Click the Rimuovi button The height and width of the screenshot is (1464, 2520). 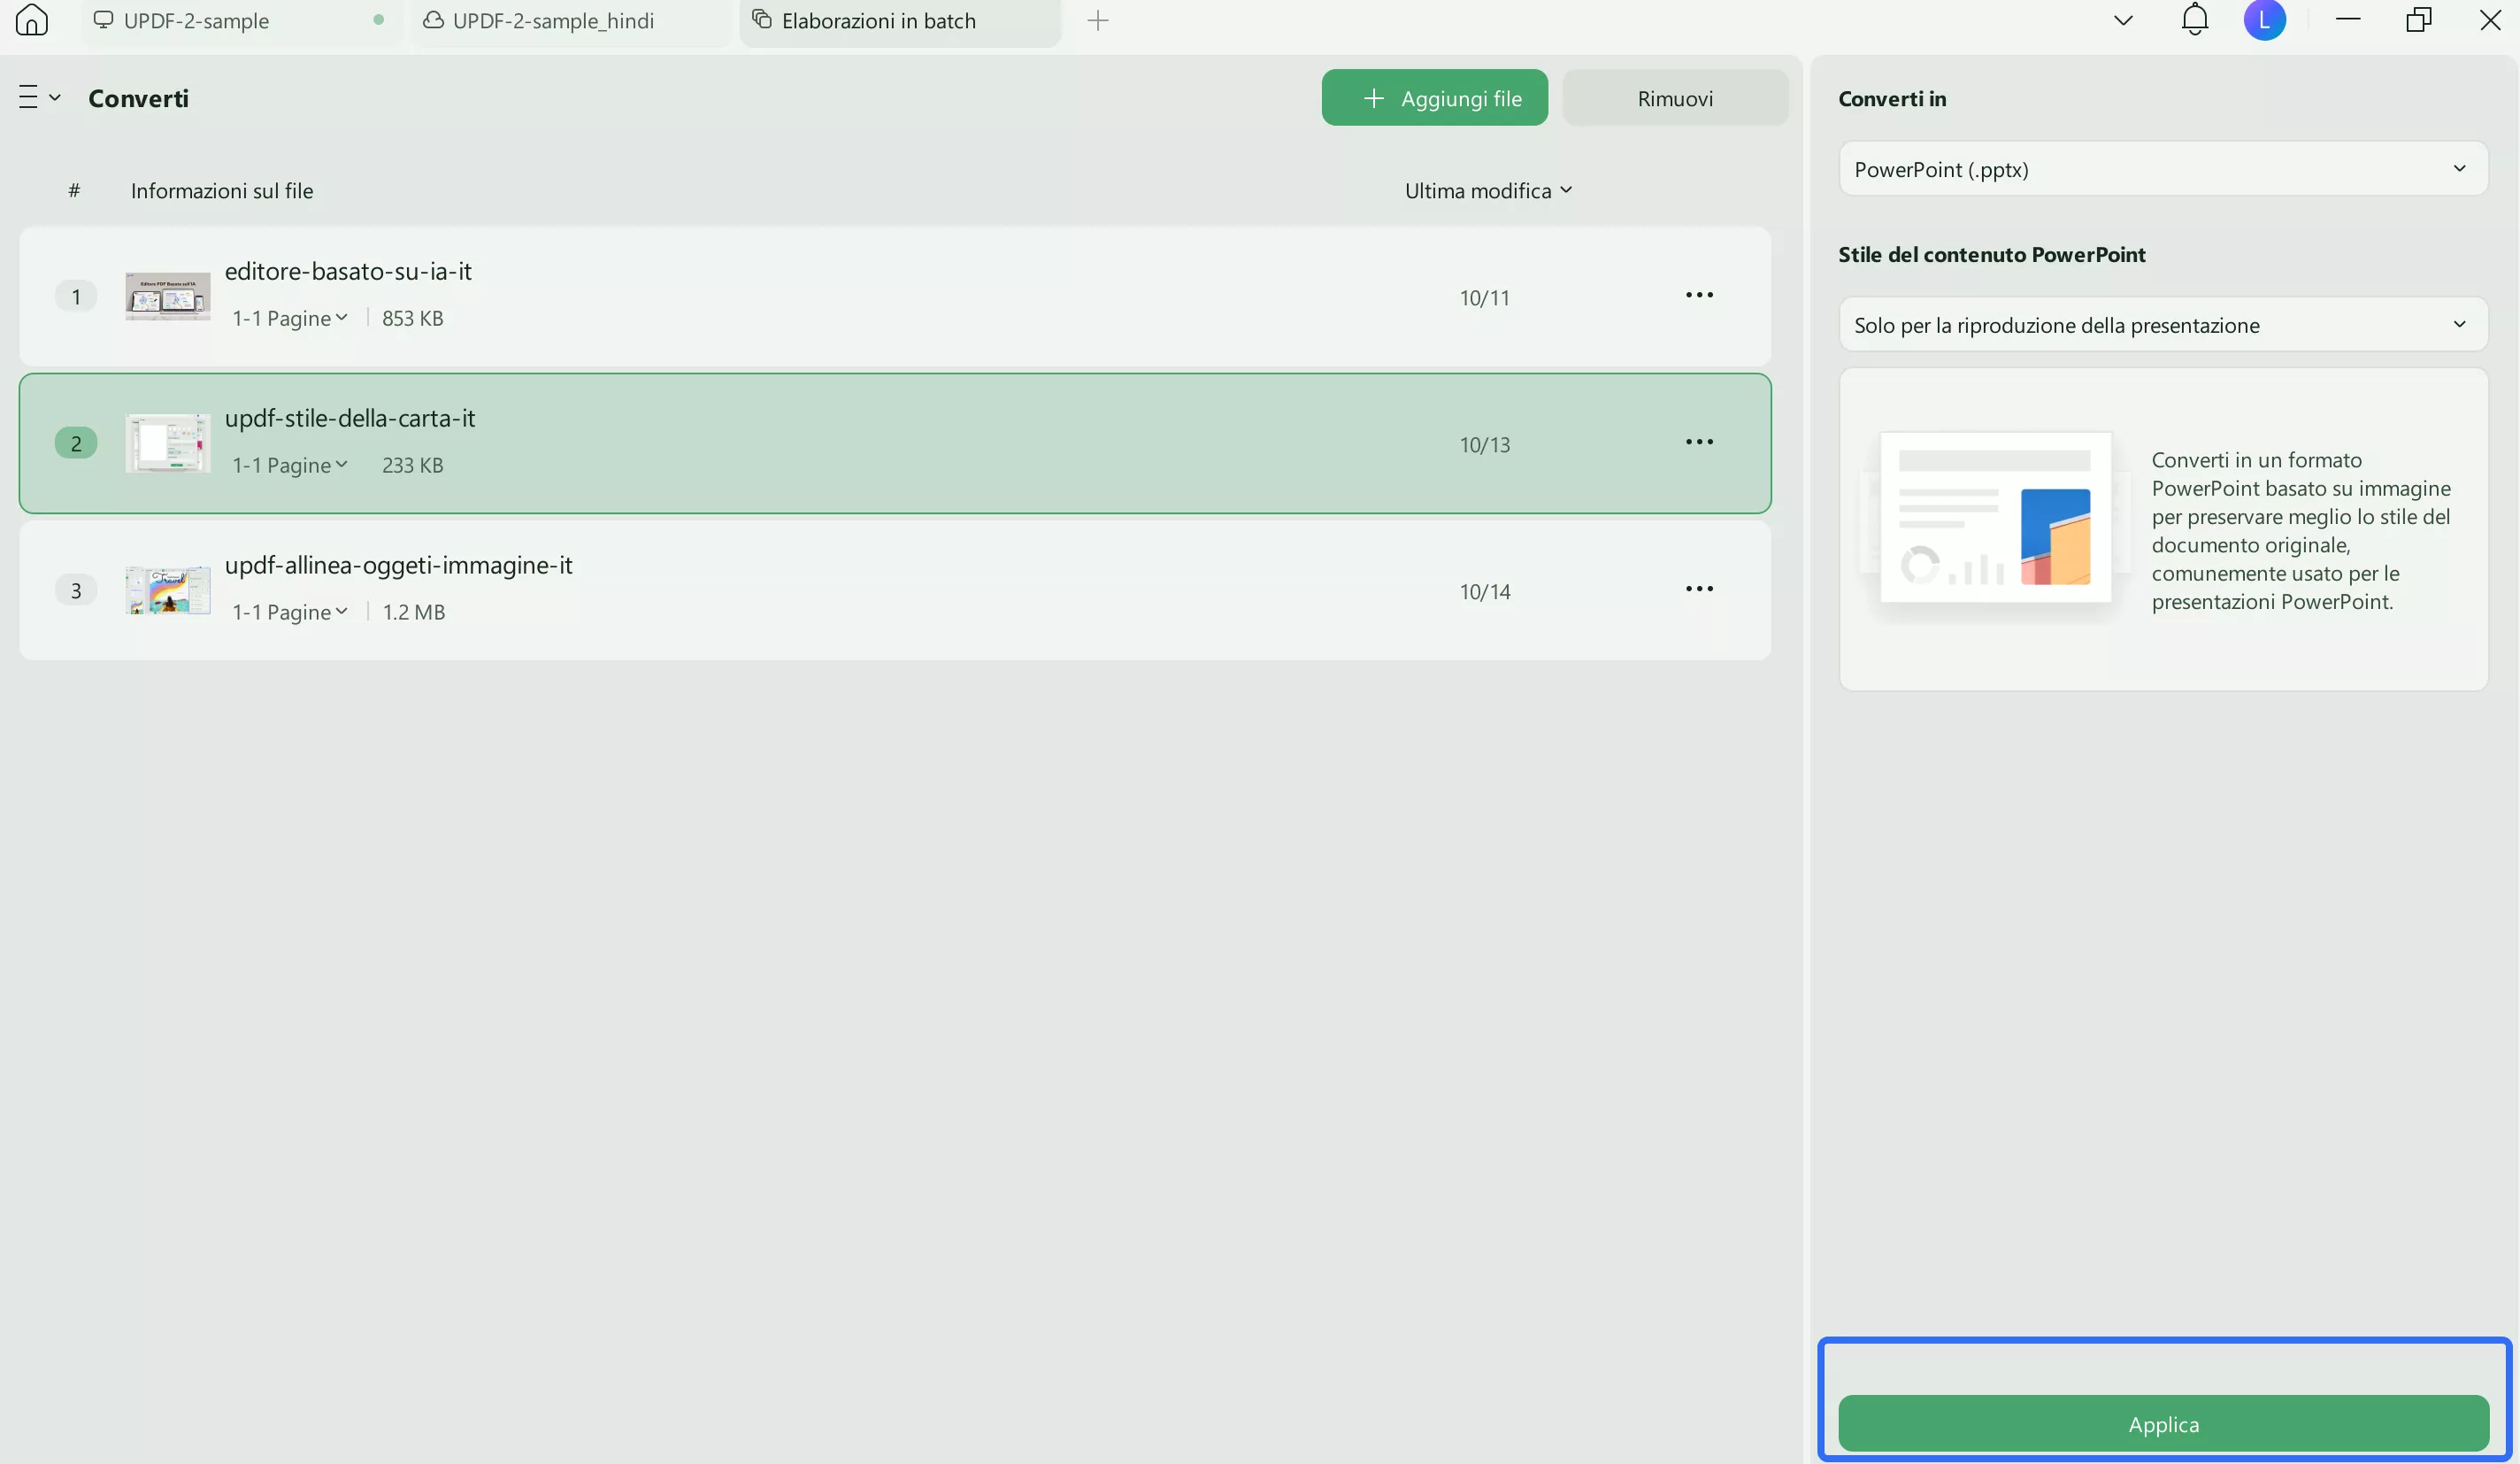click(1674, 98)
